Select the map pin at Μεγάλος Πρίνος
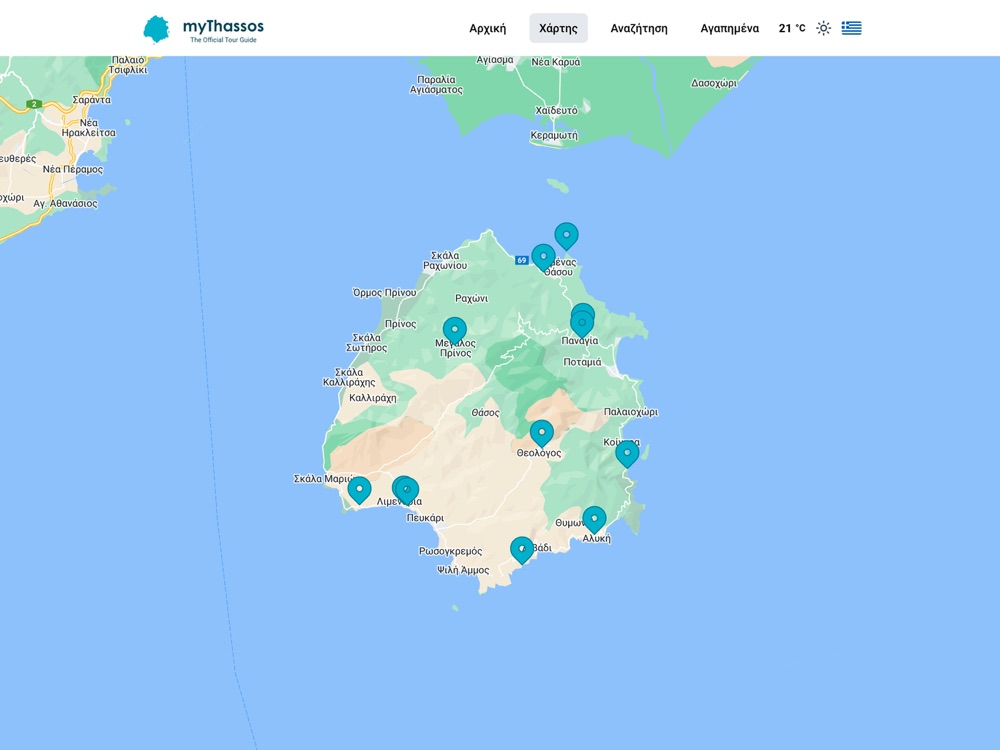 [x=454, y=331]
